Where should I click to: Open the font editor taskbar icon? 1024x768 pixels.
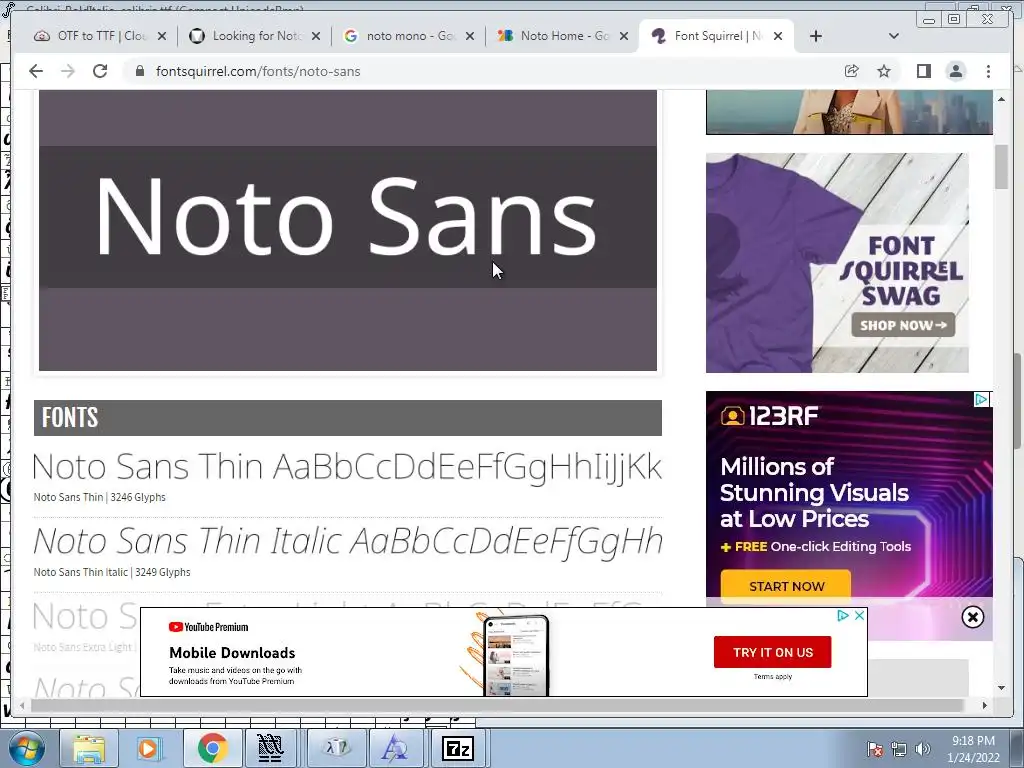click(x=394, y=748)
